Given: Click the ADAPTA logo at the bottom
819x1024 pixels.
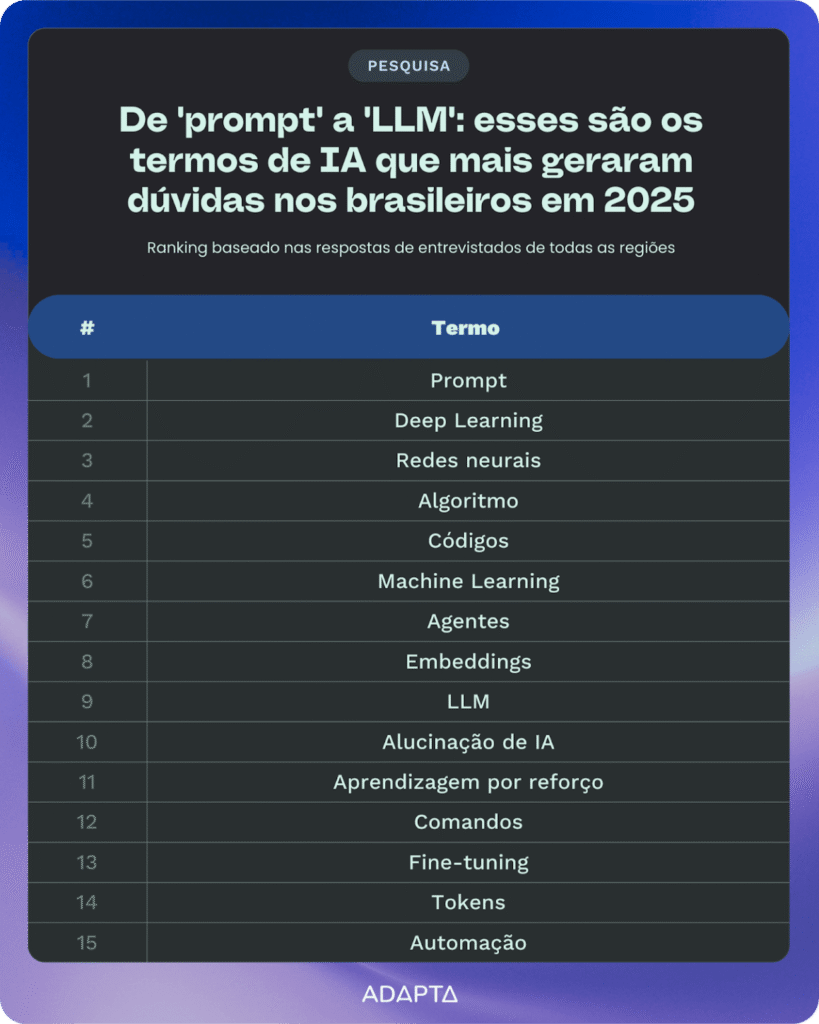Looking at the screenshot, I should point(409,994).
